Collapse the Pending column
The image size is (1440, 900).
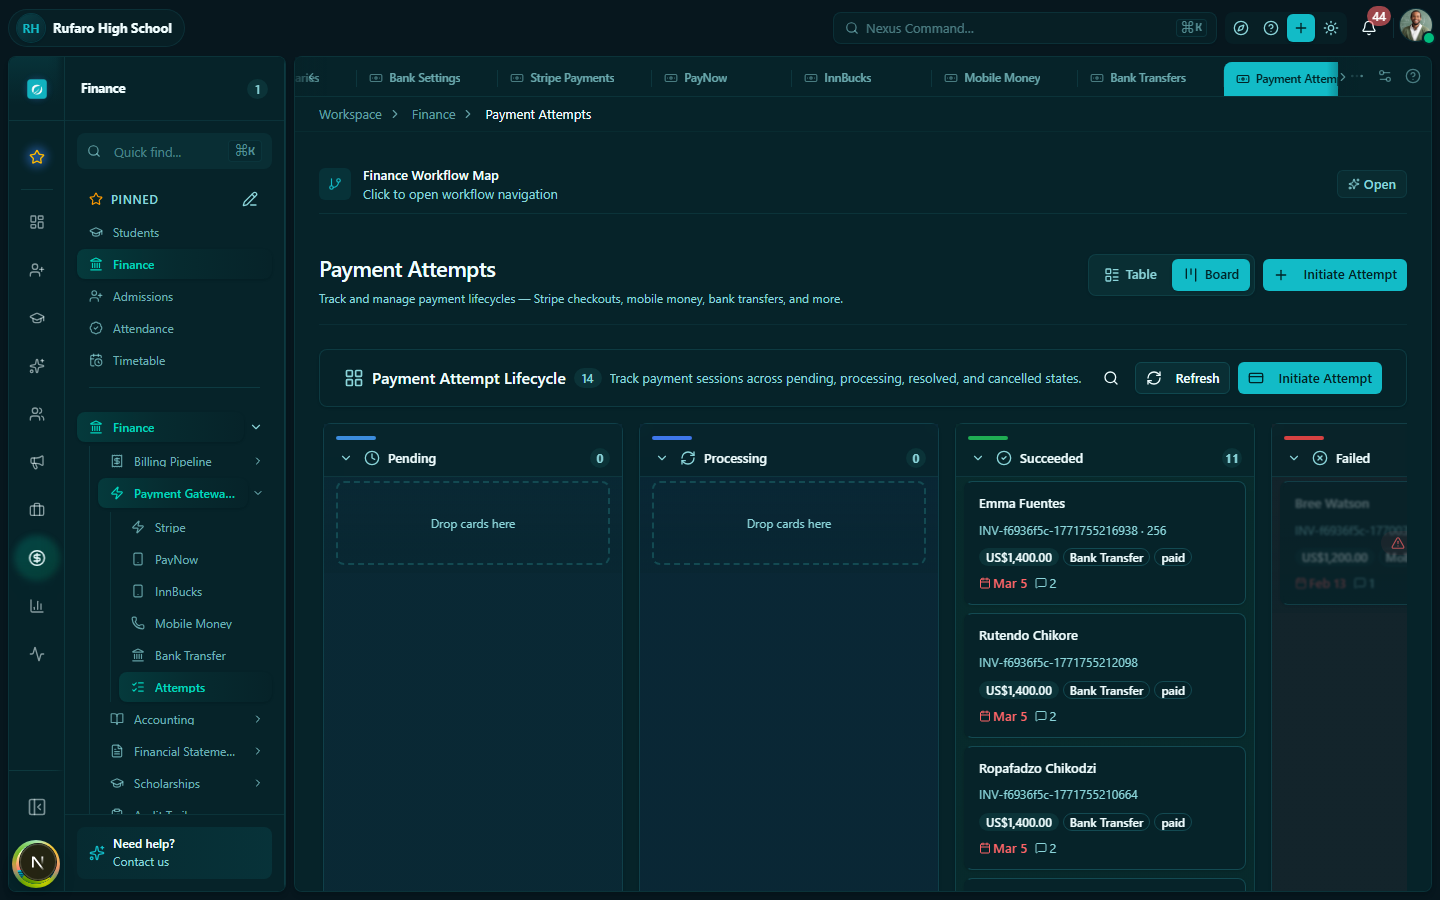pos(346,458)
